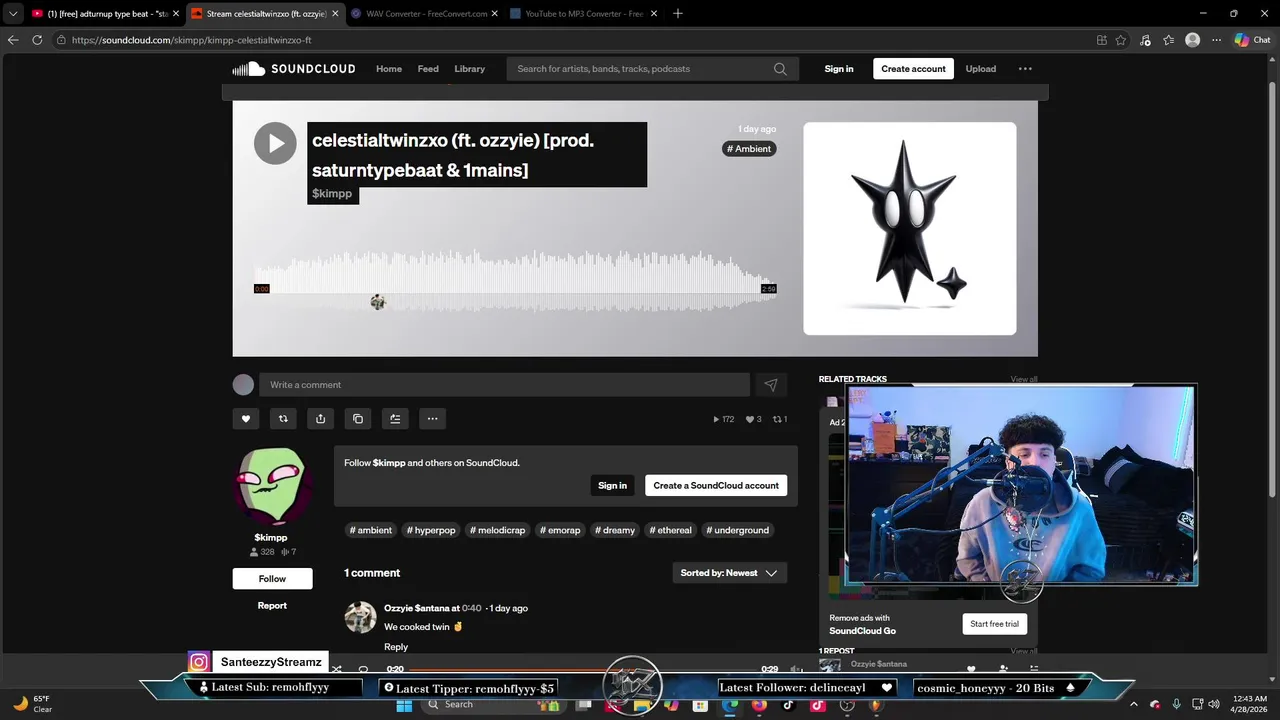This screenshot has height=720, width=1280.
Task: Click the bottom player progress bar
Action: point(582,669)
